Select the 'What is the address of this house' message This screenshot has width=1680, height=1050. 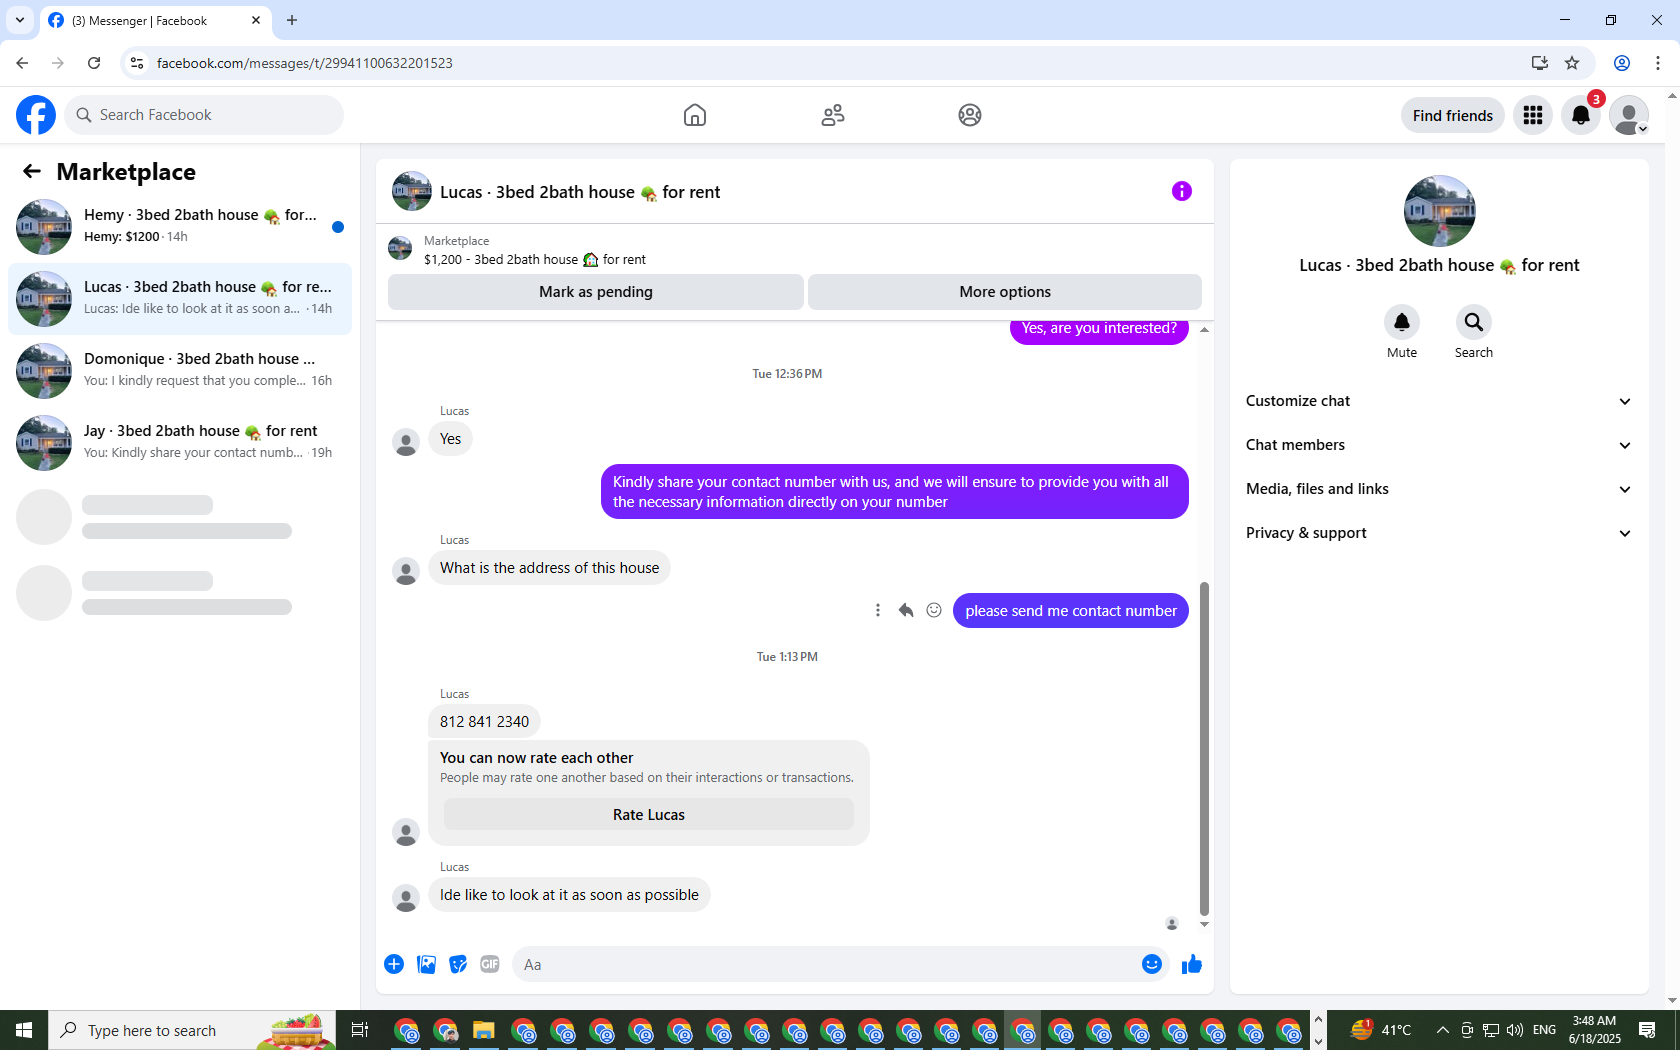pyautogui.click(x=549, y=568)
